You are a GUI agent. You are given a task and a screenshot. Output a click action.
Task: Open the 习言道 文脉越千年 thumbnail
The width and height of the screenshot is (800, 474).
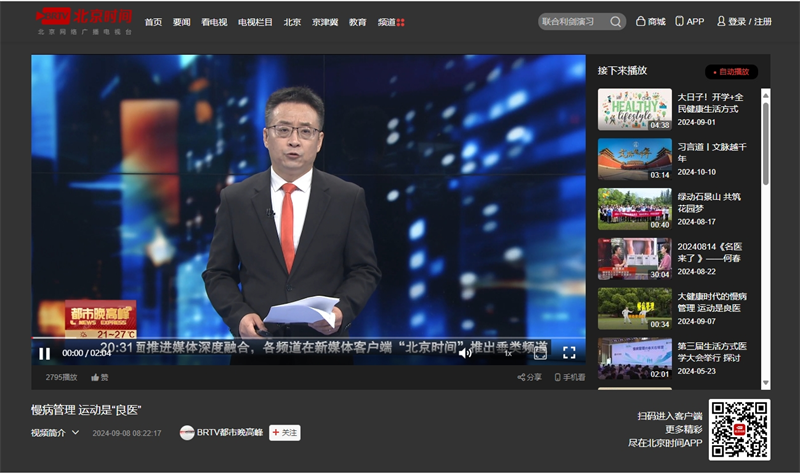tap(635, 159)
